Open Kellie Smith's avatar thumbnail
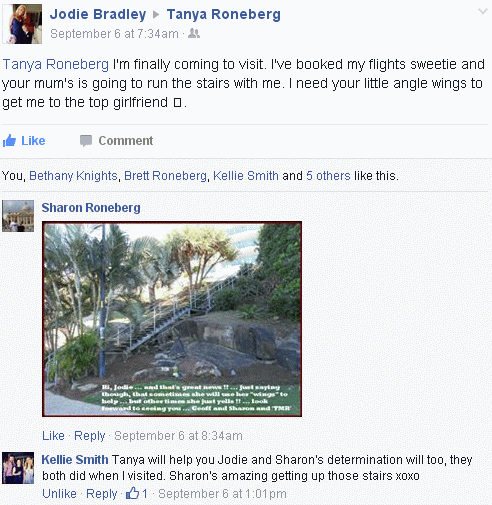492x505 pixels. 18,468
